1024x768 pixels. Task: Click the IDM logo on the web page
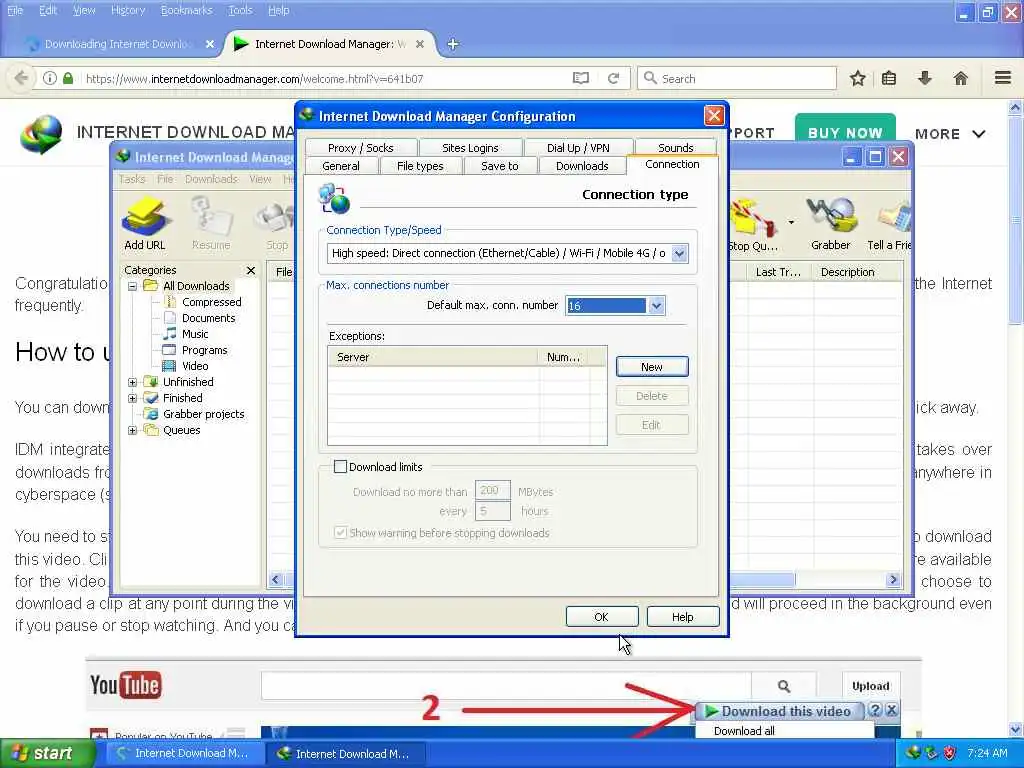coord(42,133)
